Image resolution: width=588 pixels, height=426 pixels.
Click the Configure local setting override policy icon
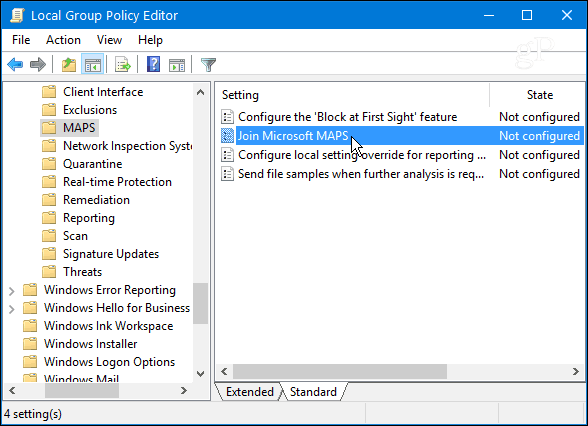[227, 155]
